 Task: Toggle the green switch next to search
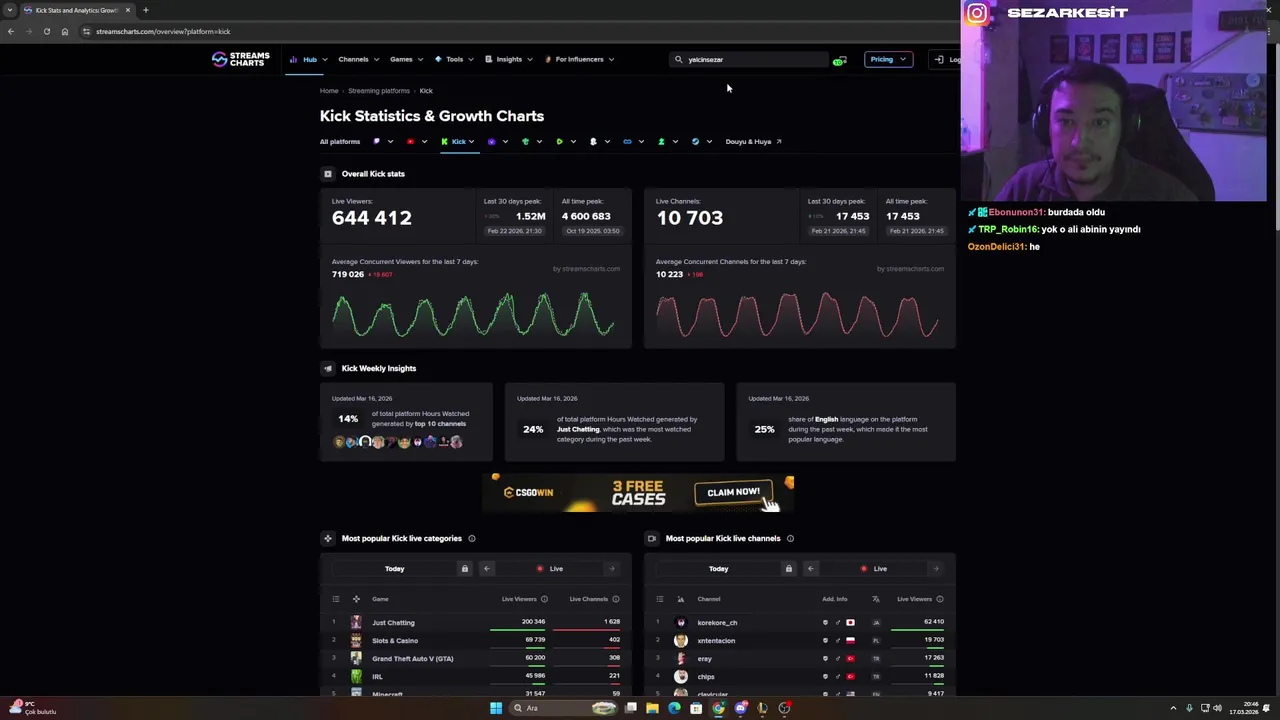(x=840, y=61)
